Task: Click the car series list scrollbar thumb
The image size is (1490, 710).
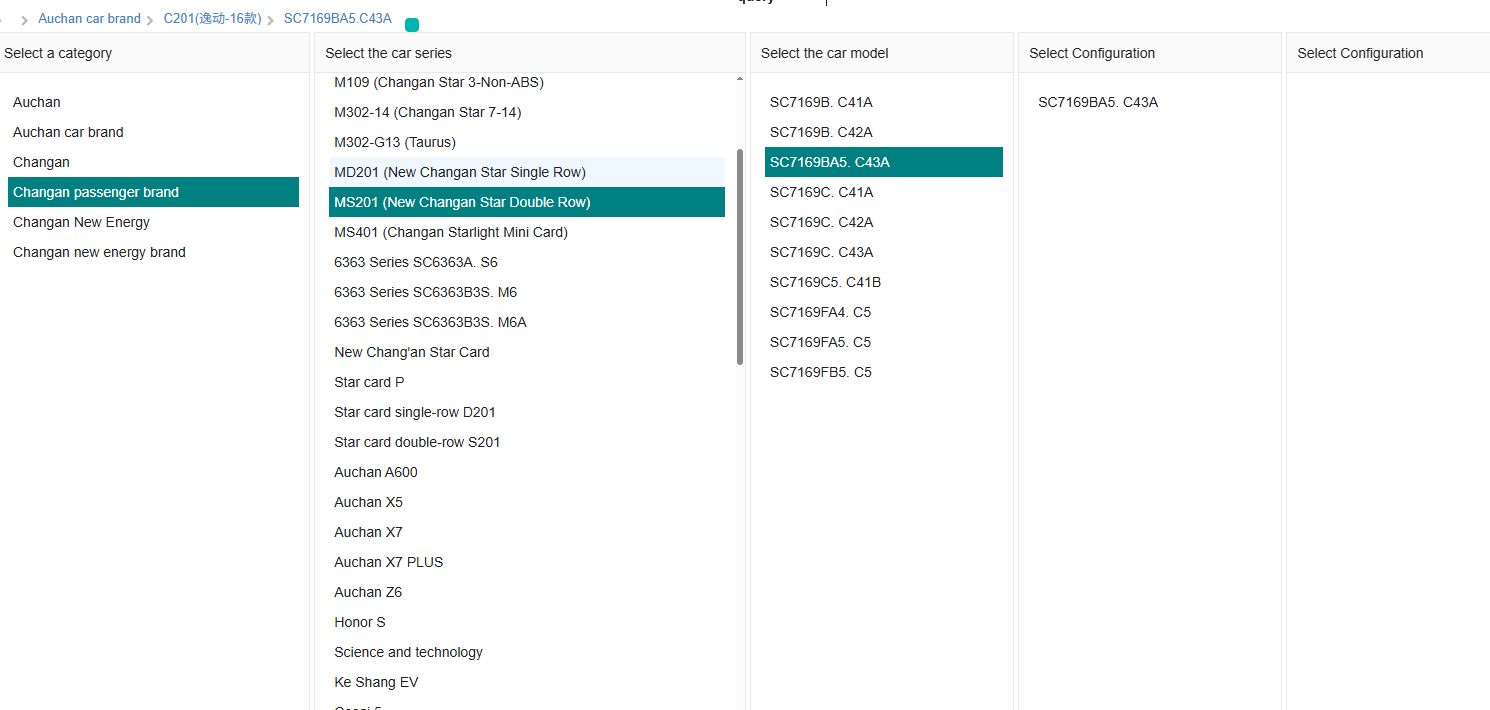Action: (x=740, y=256)
